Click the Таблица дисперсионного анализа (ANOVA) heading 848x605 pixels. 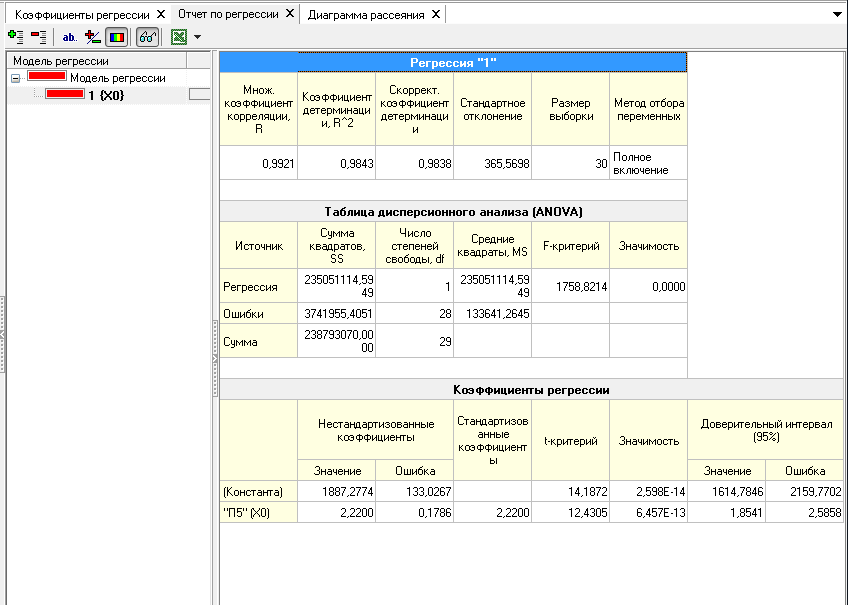tap(453, 211)
